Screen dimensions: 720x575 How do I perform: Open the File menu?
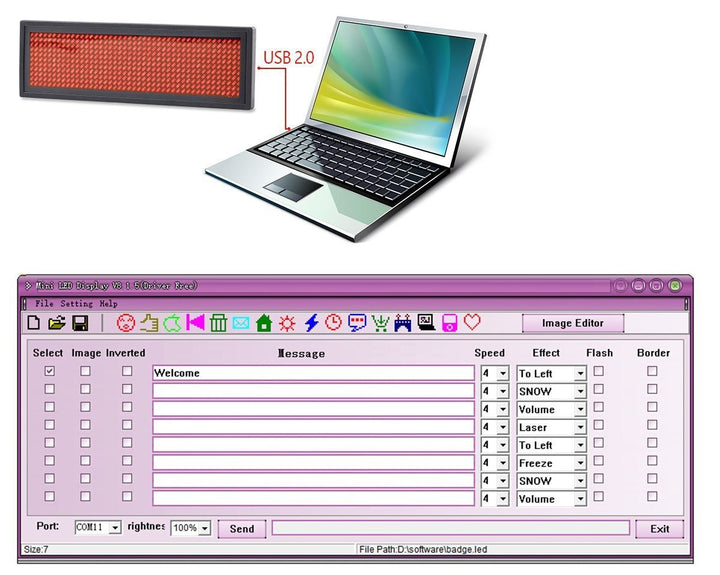(44, 304)
